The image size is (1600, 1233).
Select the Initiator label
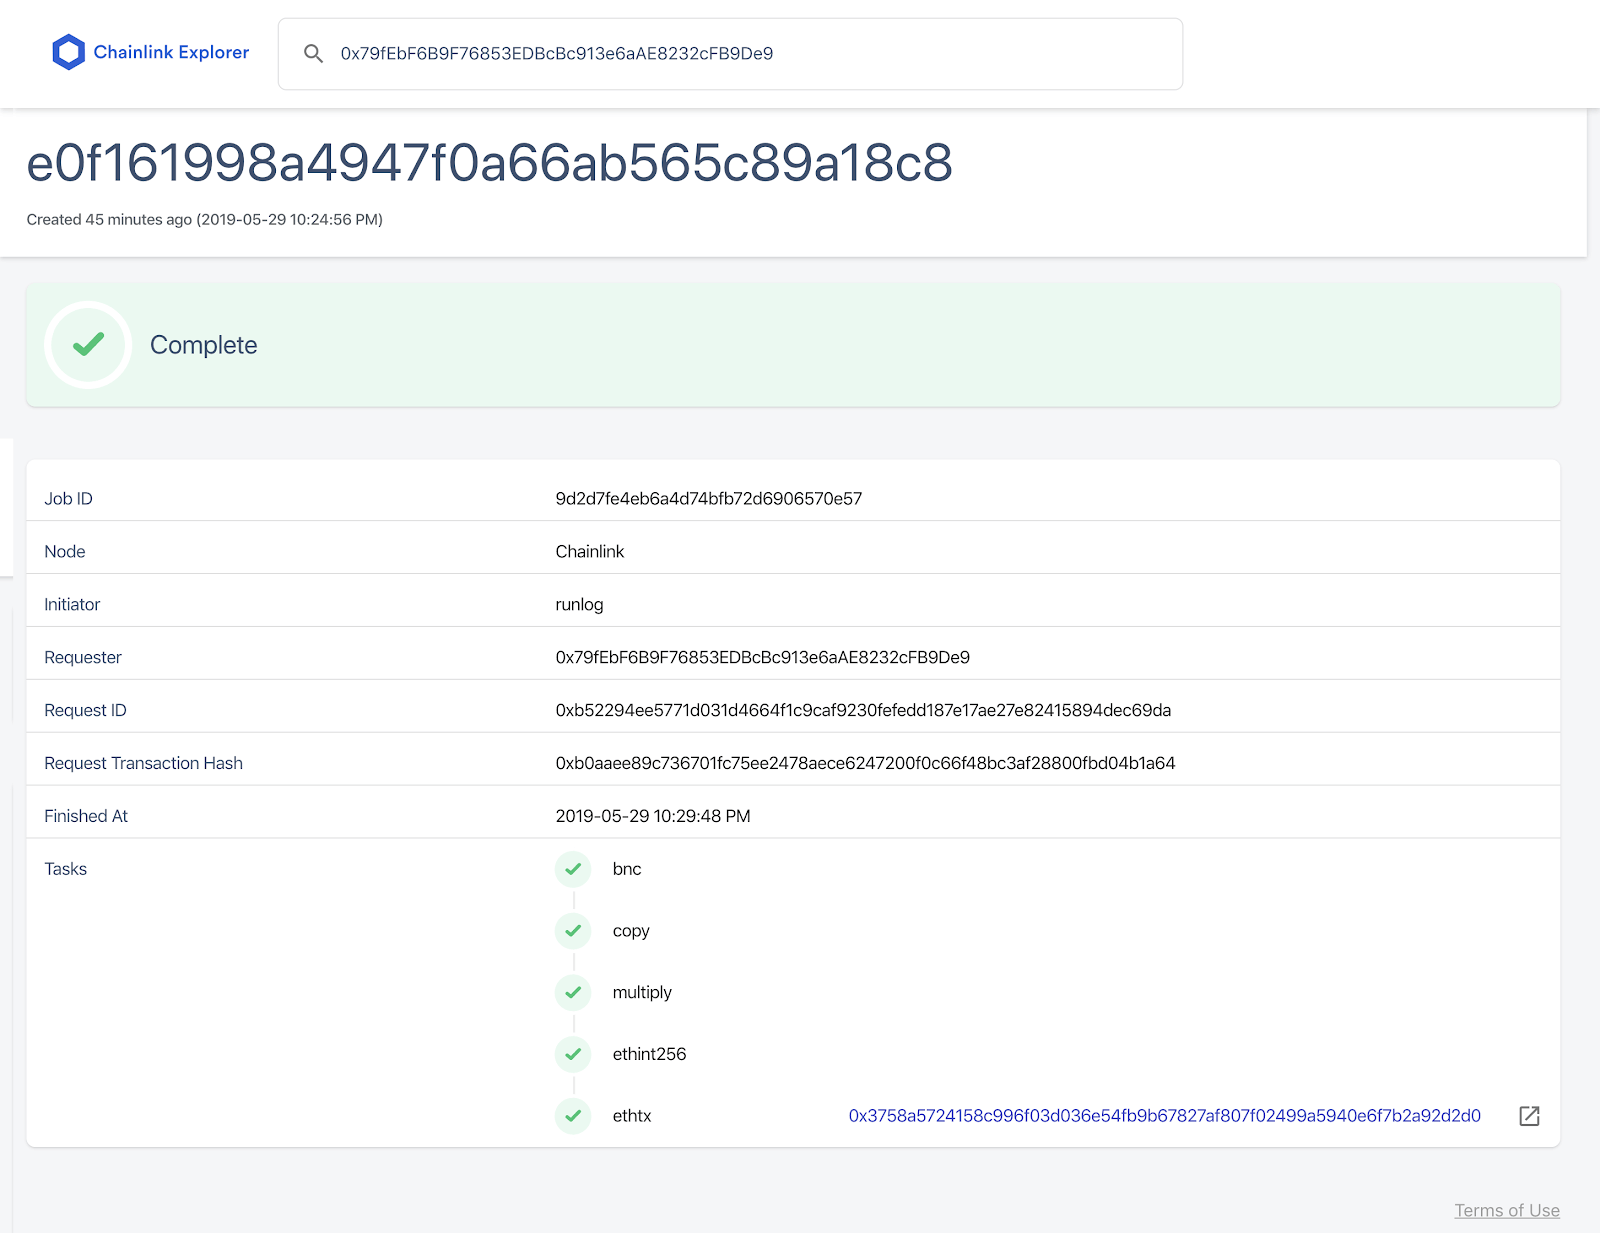click(x=72, y=605)
